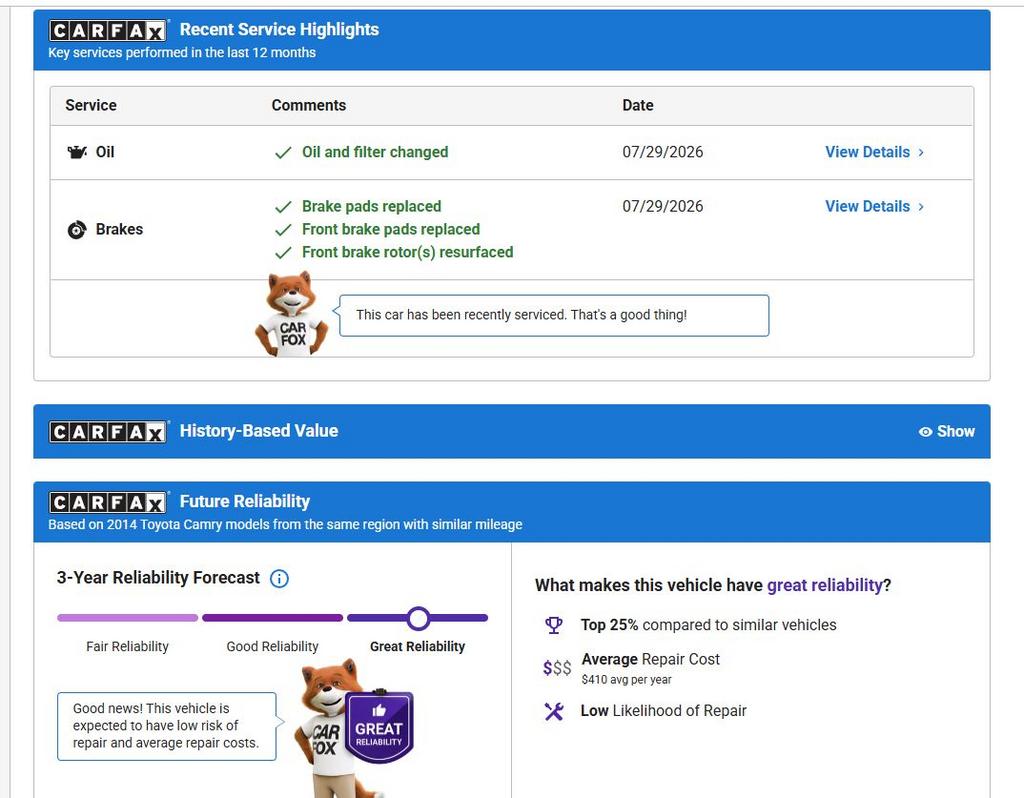Click the brake disc icon in Brakes row

click(77, 230)
